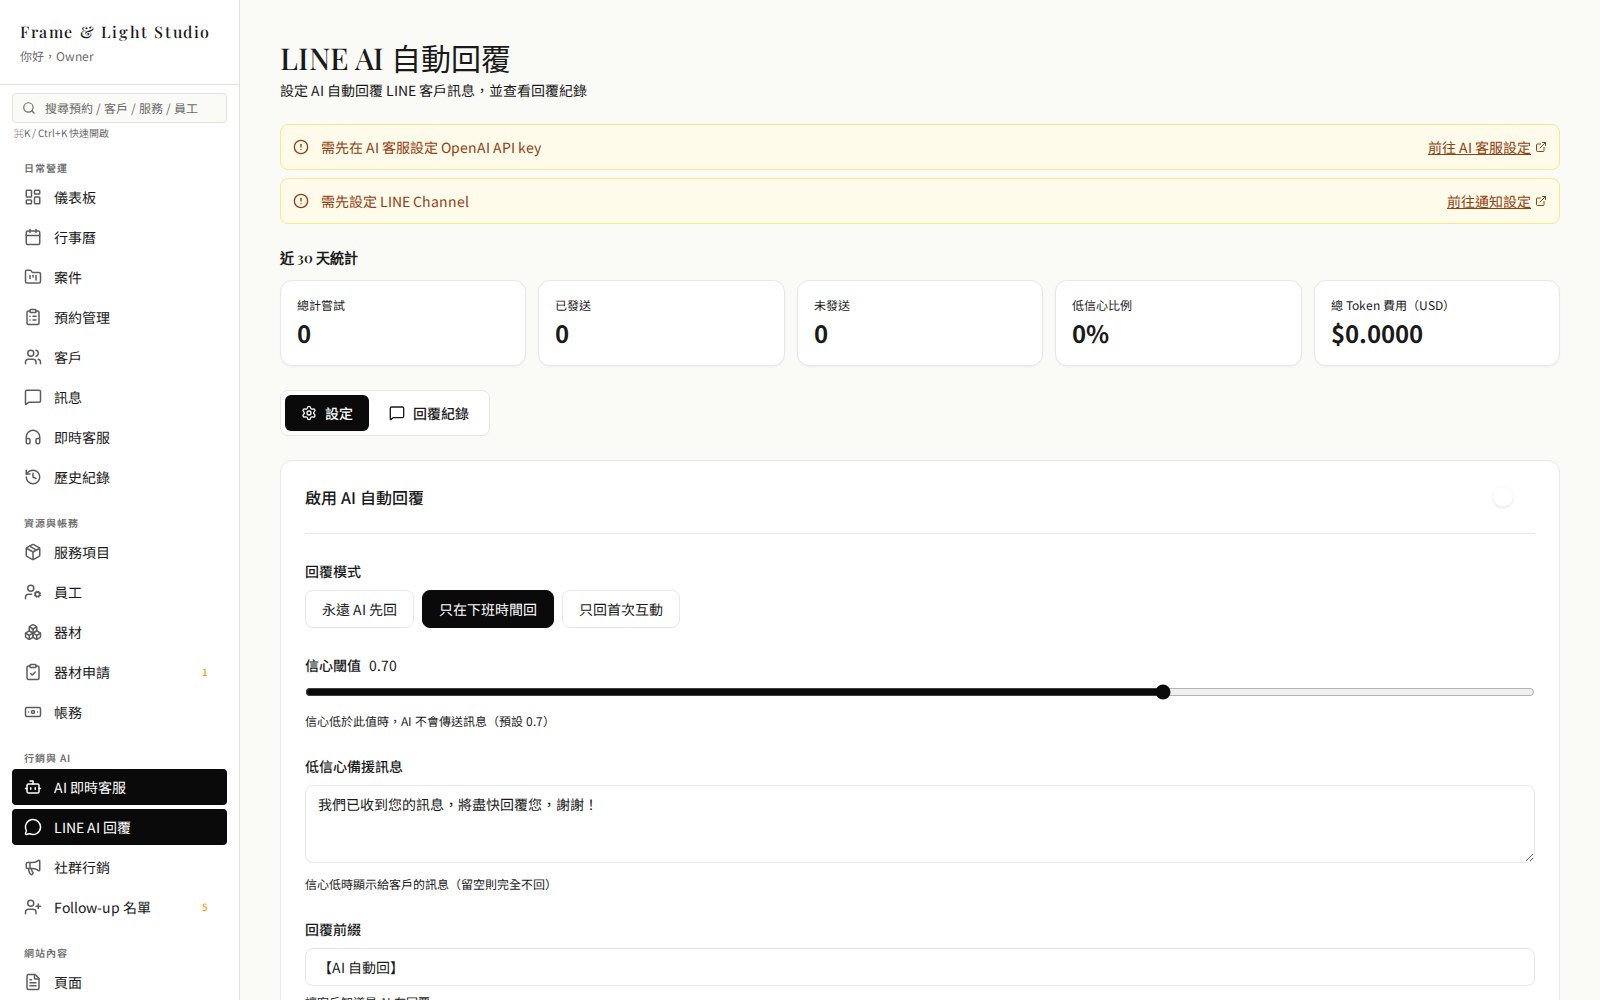Click the 員工 staff icon
This screenshot has height=1000, width=1600.
click(33, 592)
